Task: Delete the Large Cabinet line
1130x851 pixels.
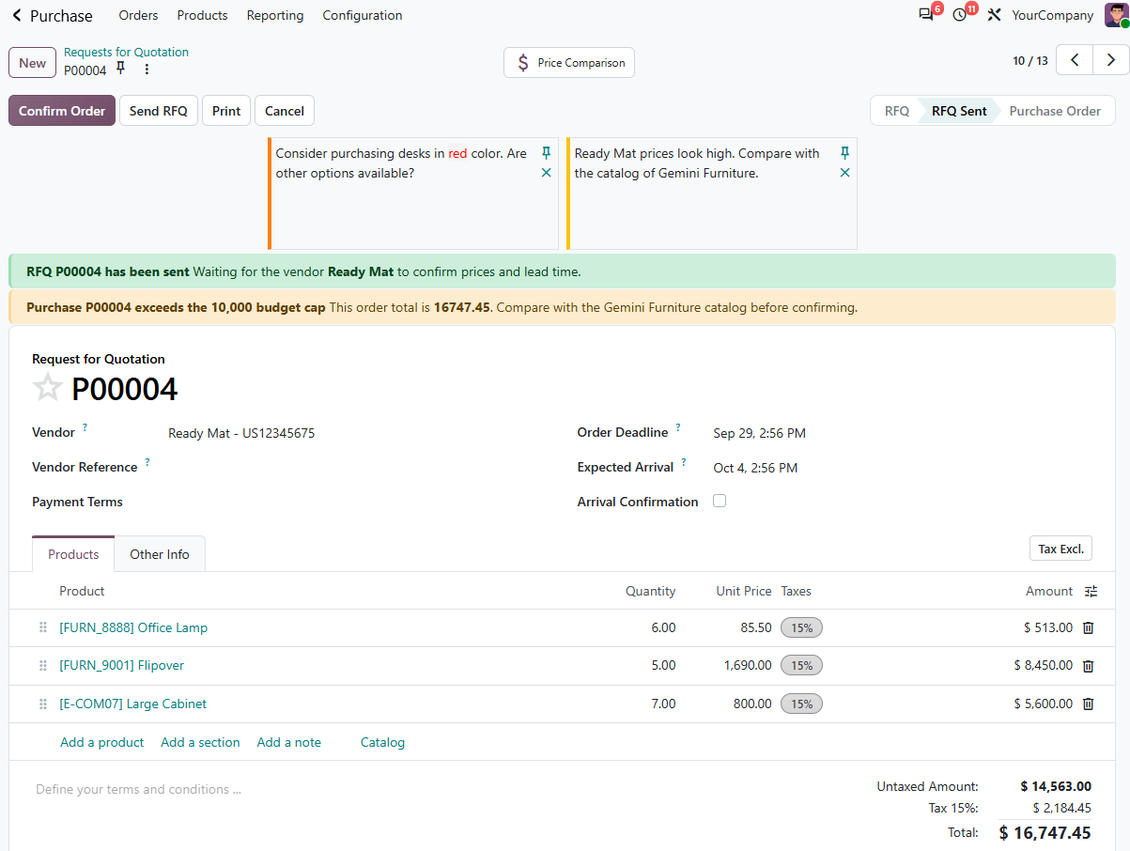Action: pos(1088,704)
